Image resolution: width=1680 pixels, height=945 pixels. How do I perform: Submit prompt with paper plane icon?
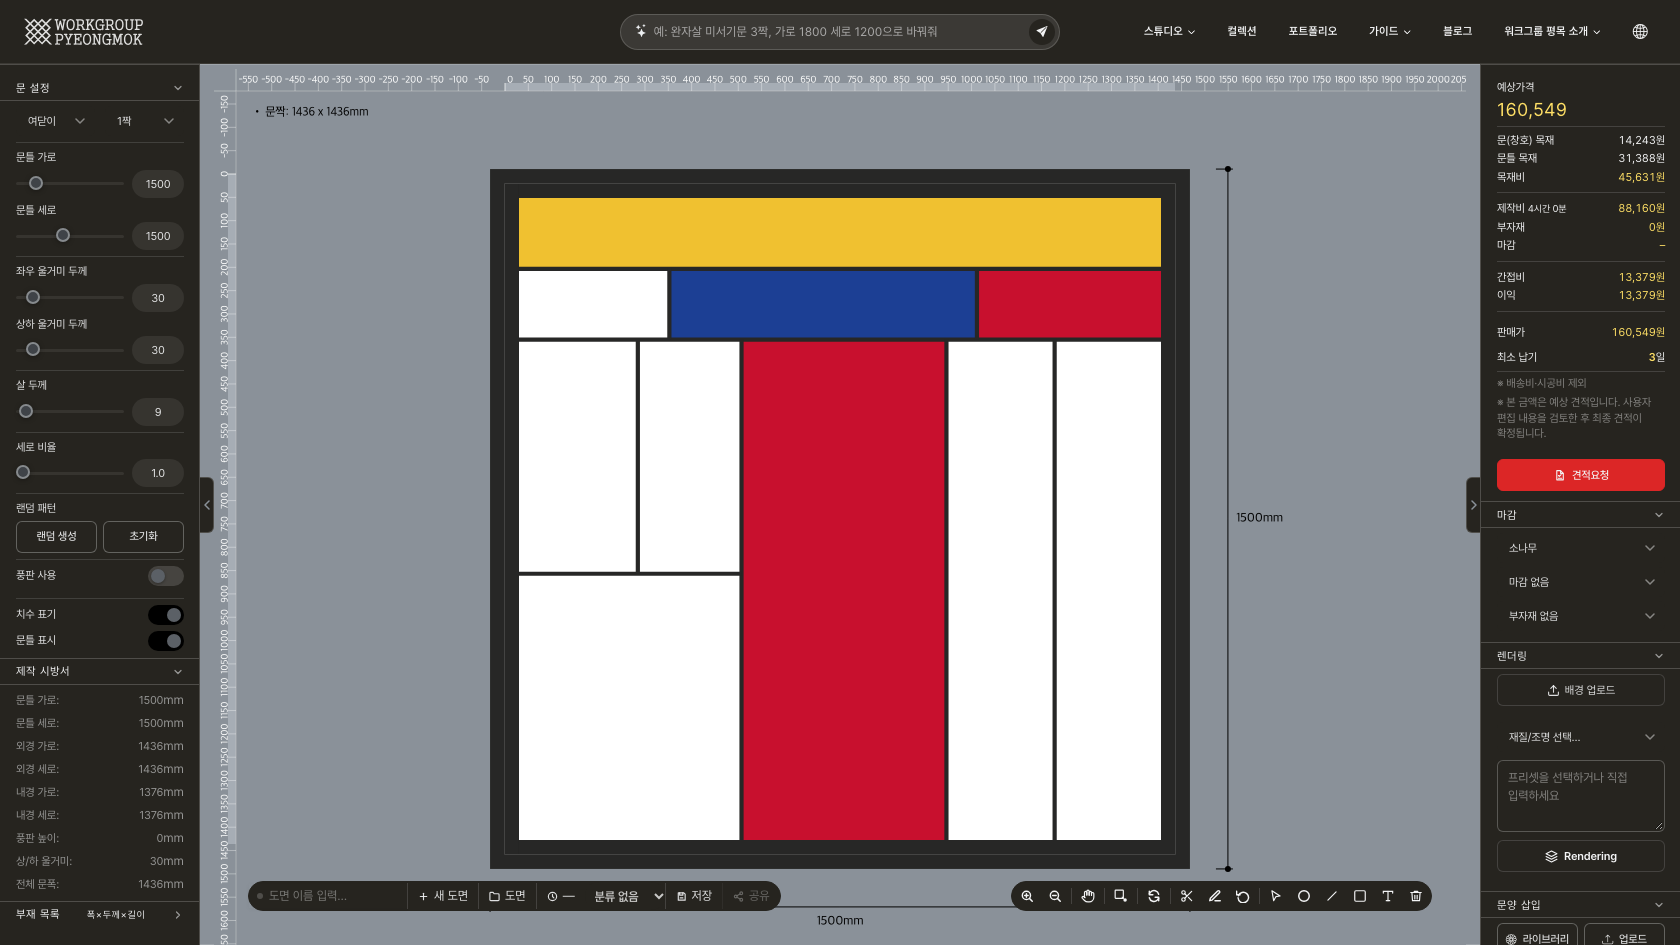(1042, 32)
